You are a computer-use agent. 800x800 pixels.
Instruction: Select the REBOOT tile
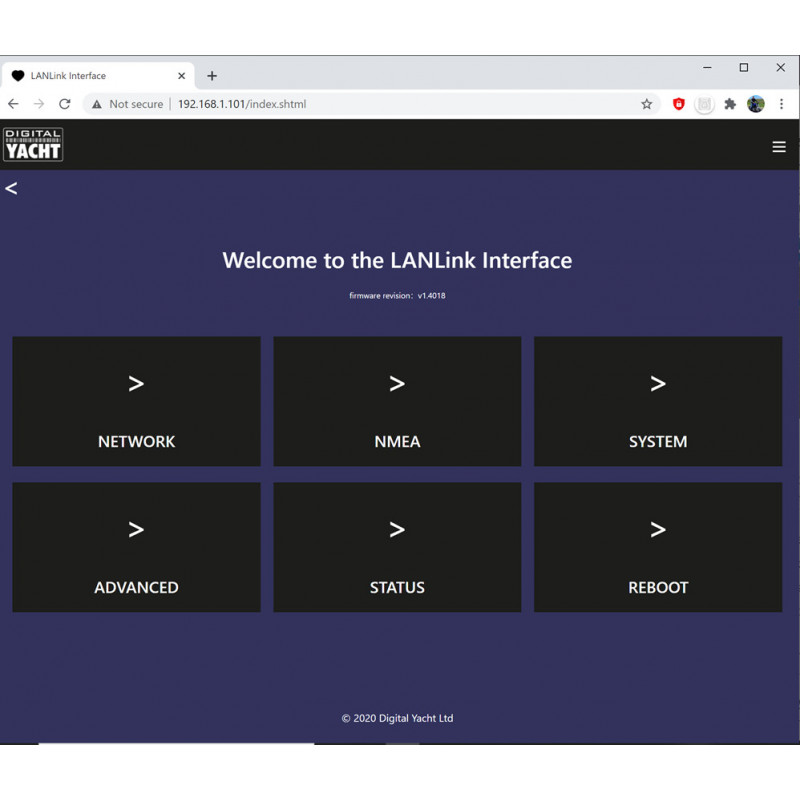(x=658, y=547)
